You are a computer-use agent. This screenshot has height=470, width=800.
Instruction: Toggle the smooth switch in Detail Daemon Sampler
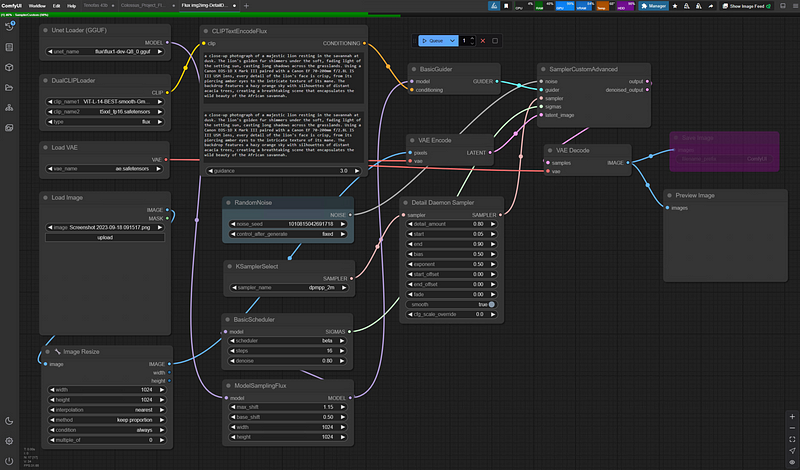pos(492,304)
